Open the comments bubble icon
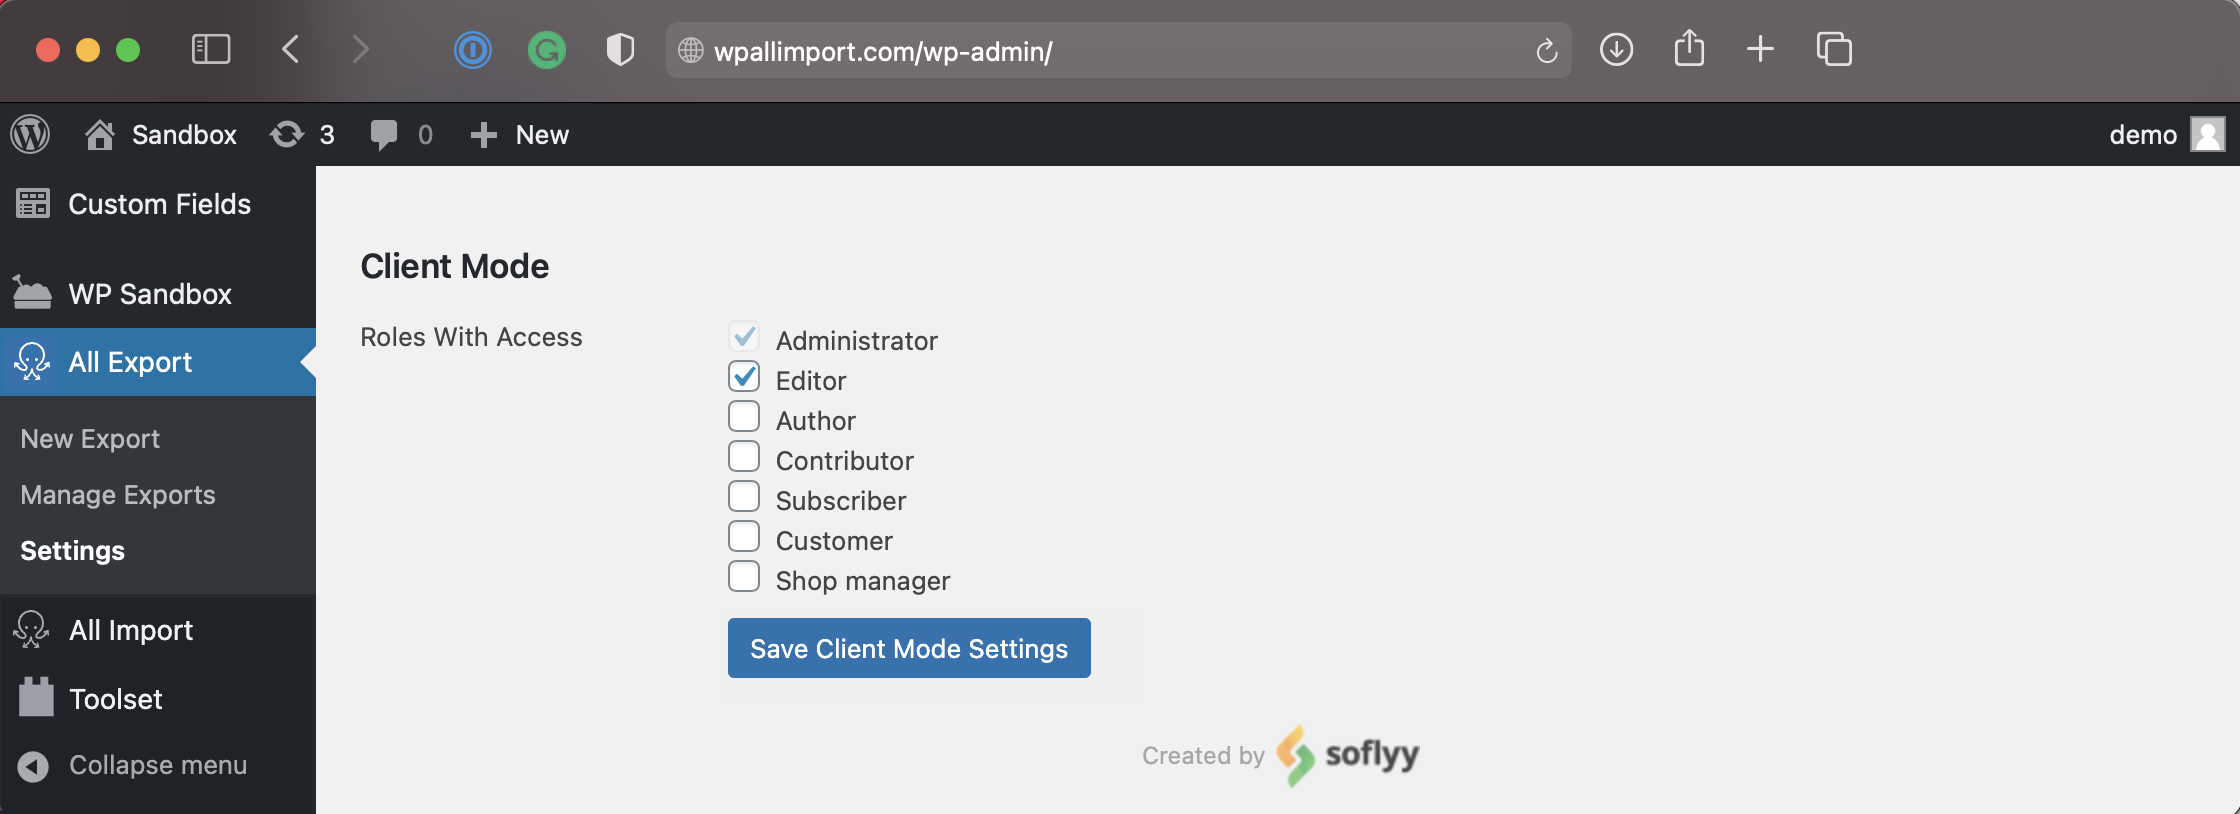This screenshot has height=814, width=2240. pyautogui.click(x=384, y=134)
